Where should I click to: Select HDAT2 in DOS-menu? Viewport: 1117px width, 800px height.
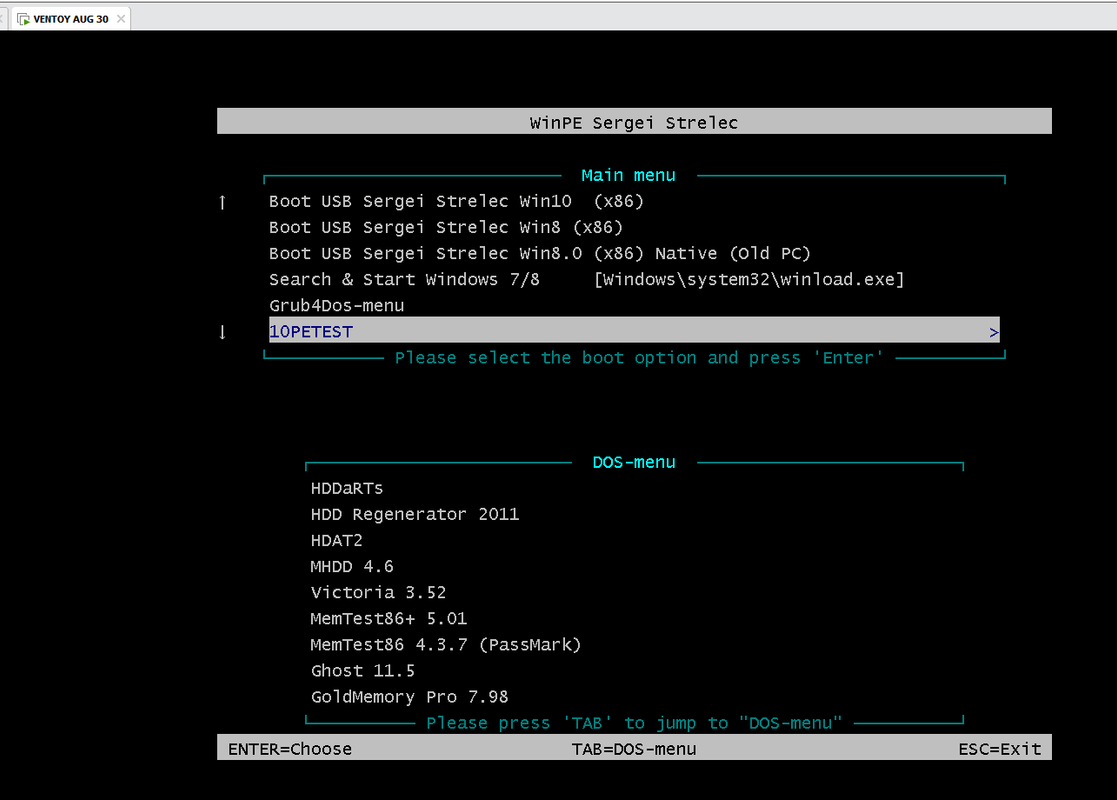(x=336, y=541)
